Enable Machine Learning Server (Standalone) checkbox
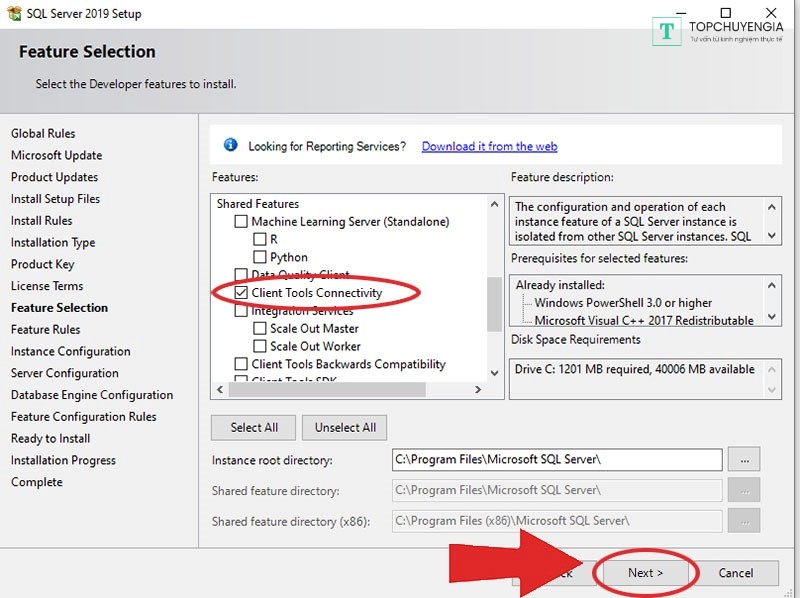This screenshot has width=800, height=598. coord(240,221)
